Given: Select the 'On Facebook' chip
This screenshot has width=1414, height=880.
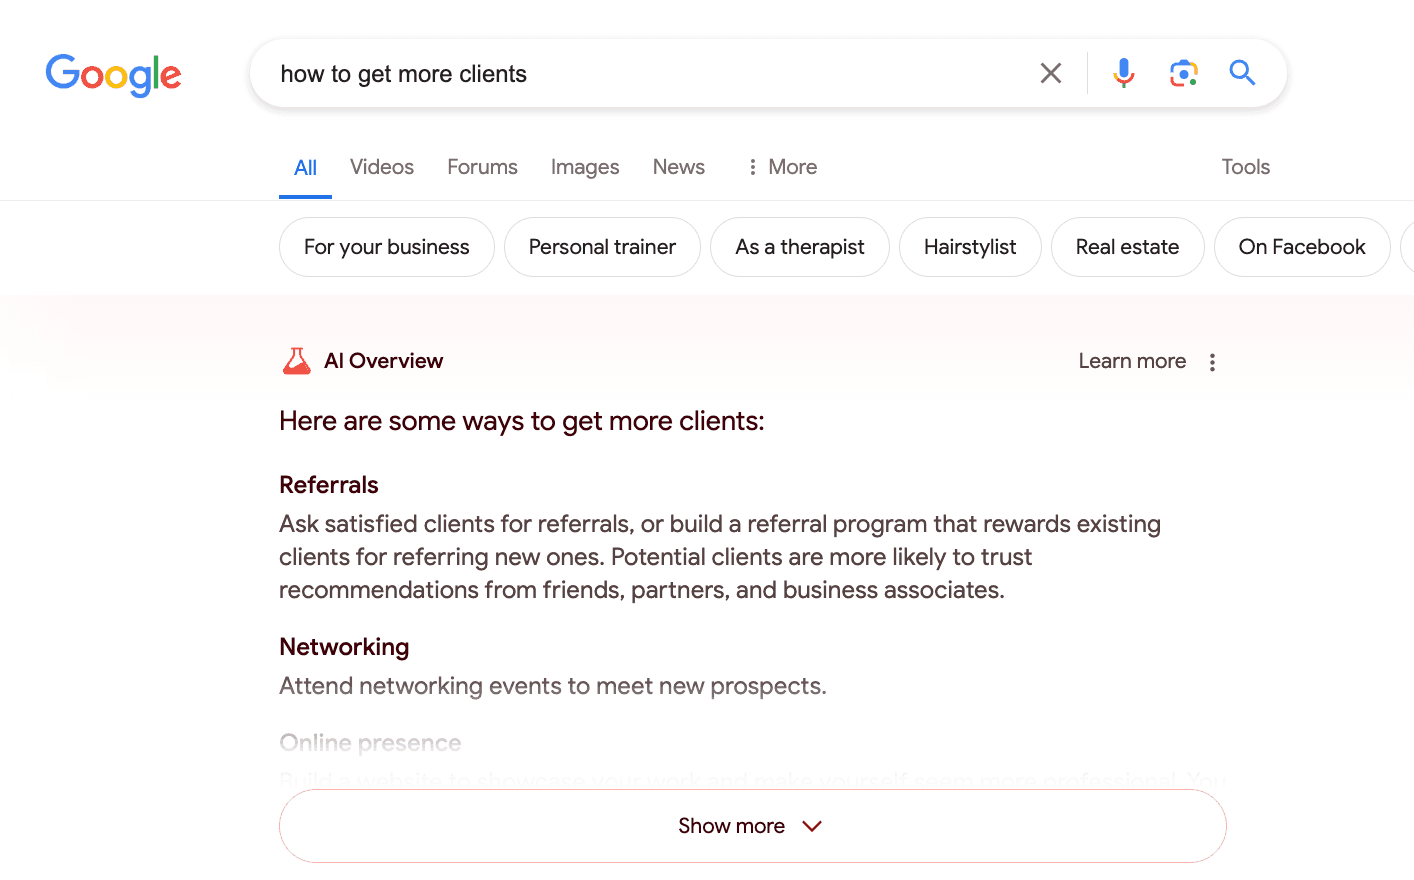Looking at the screenshot, I should click(1302, 247).
